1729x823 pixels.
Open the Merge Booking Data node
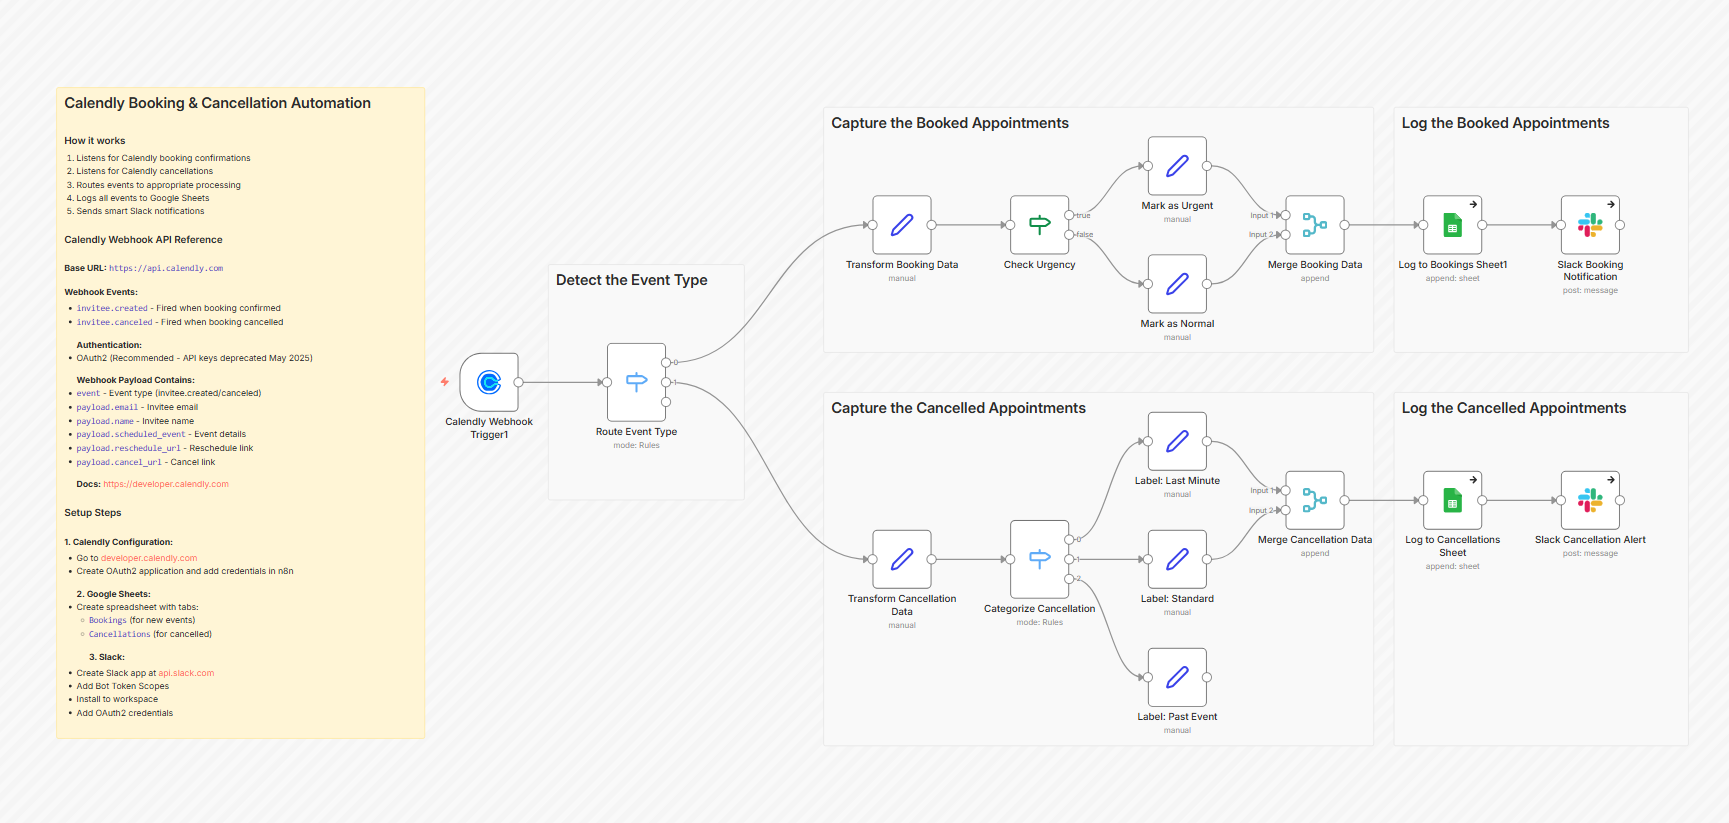pos(1315,225)
